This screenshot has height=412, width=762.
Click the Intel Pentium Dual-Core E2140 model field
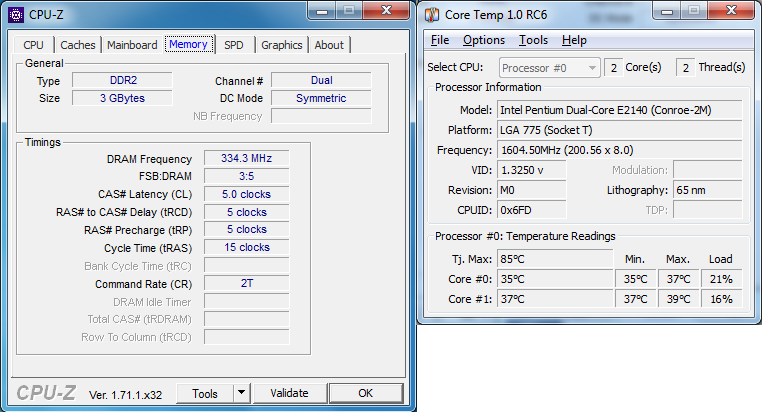620,110
